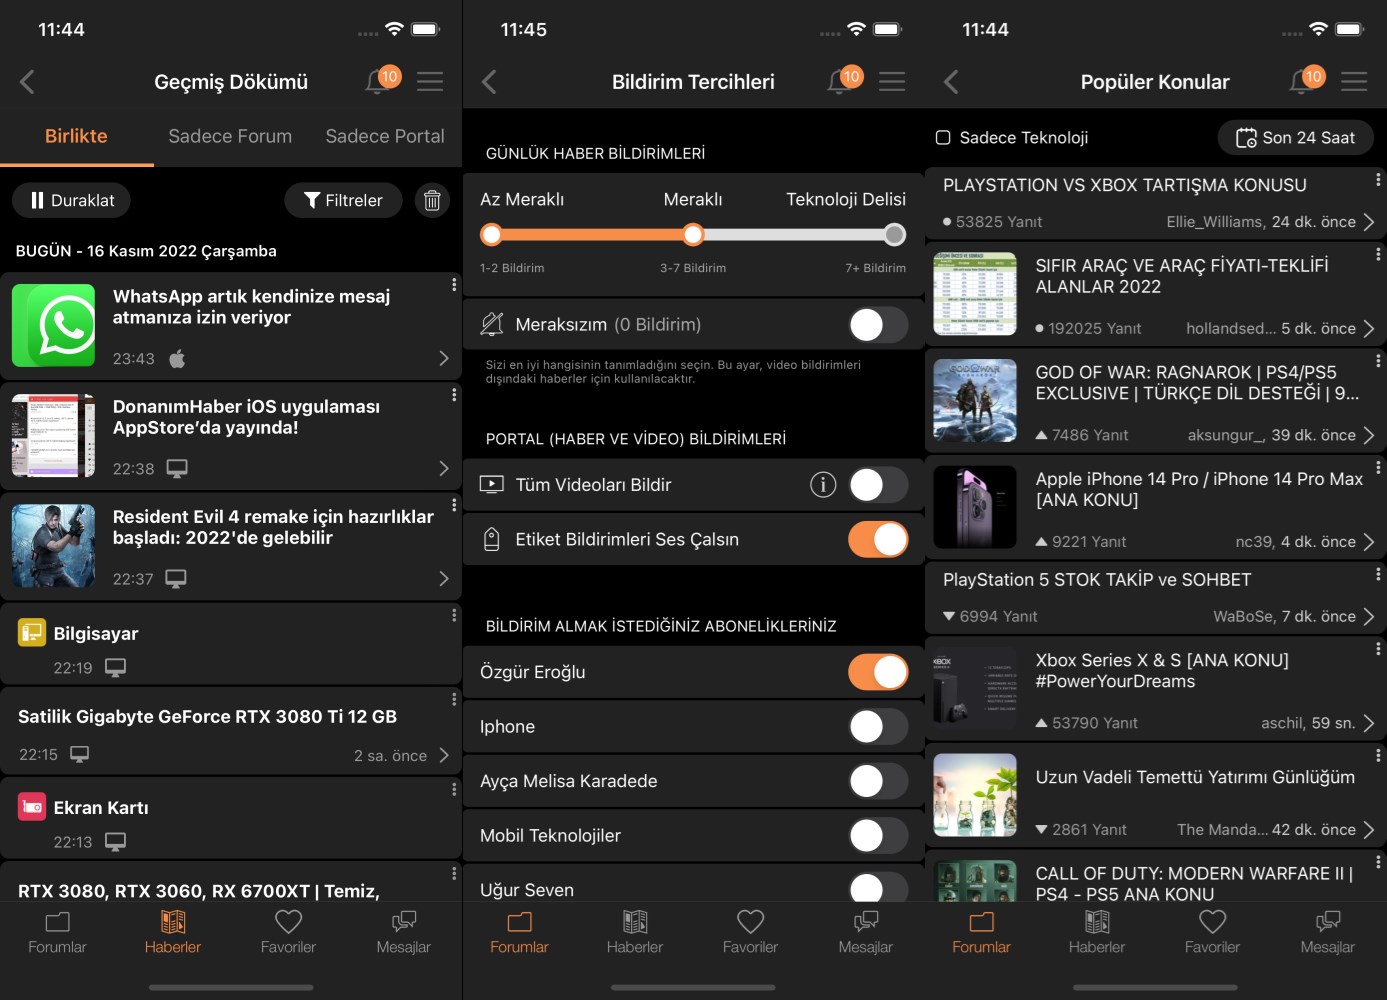Select Haberler tab in Geçmiş Dökümü bottom bar
The height and width of the screenshot is (1000, 1387).
(173, 931)
